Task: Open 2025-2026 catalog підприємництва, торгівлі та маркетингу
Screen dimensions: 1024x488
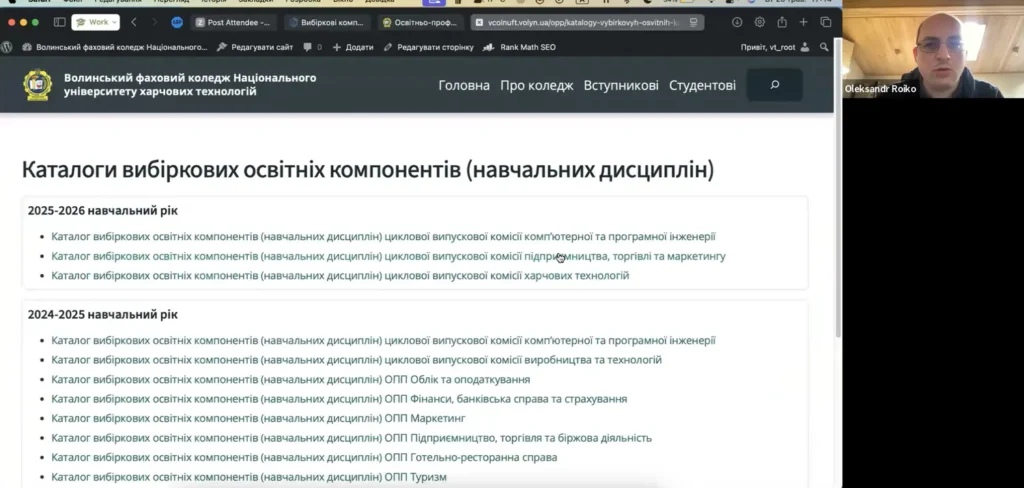Action: [x=389, y=256]
